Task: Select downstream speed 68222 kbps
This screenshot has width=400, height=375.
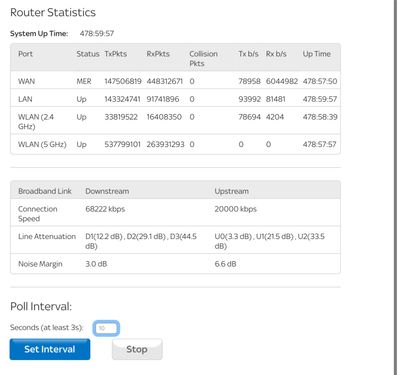Action: 105,209
